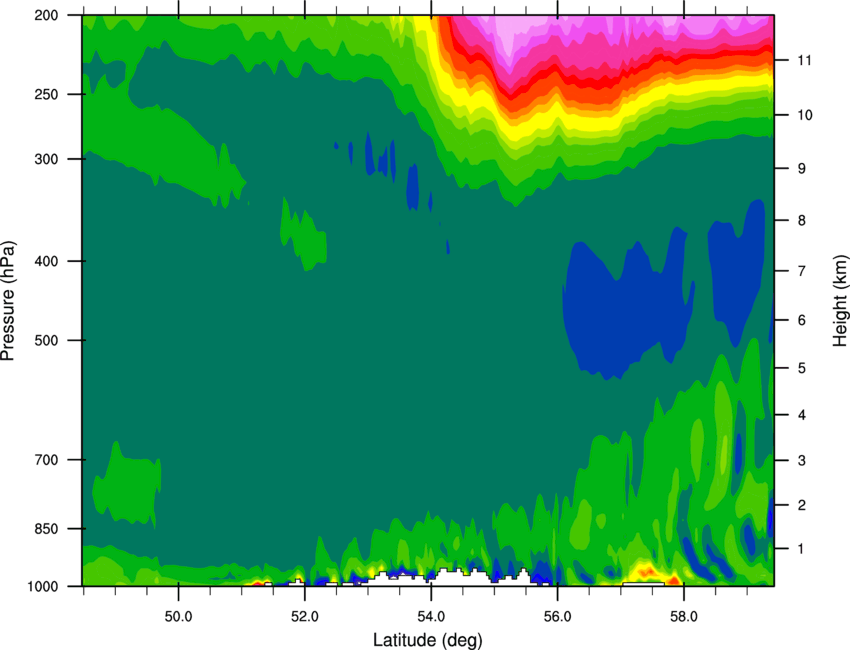Pick the 9 km height label
The width and height of the screenshot is (850, 650).
click(801, 168)
